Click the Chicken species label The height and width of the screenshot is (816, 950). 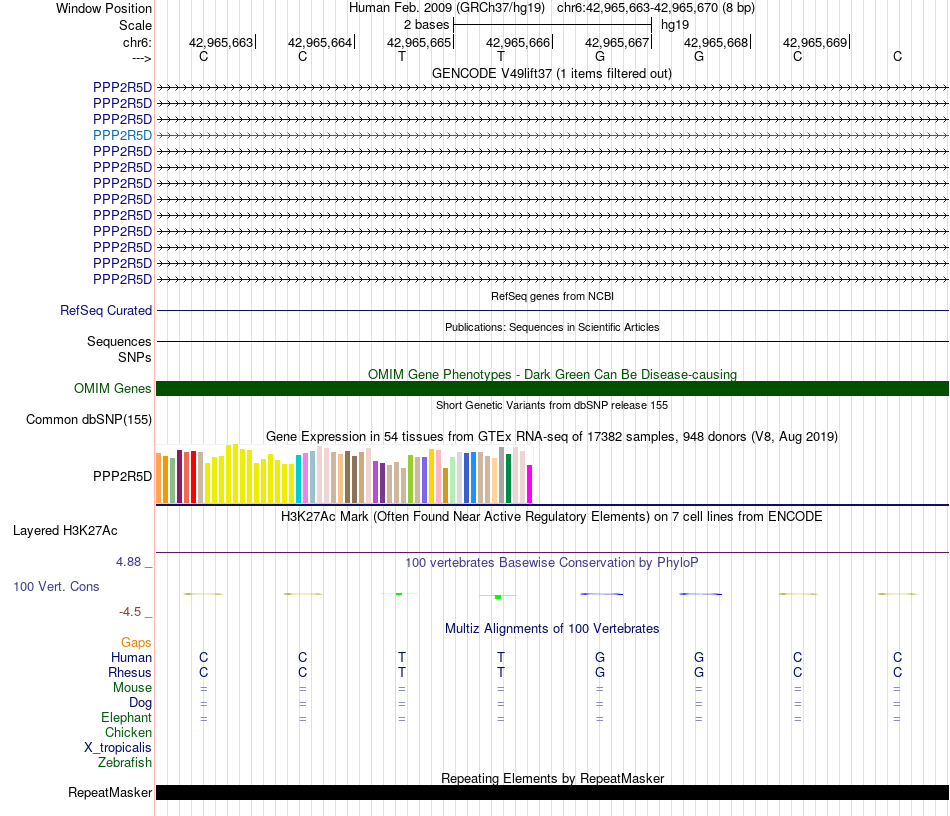click(x=128, y=732)
